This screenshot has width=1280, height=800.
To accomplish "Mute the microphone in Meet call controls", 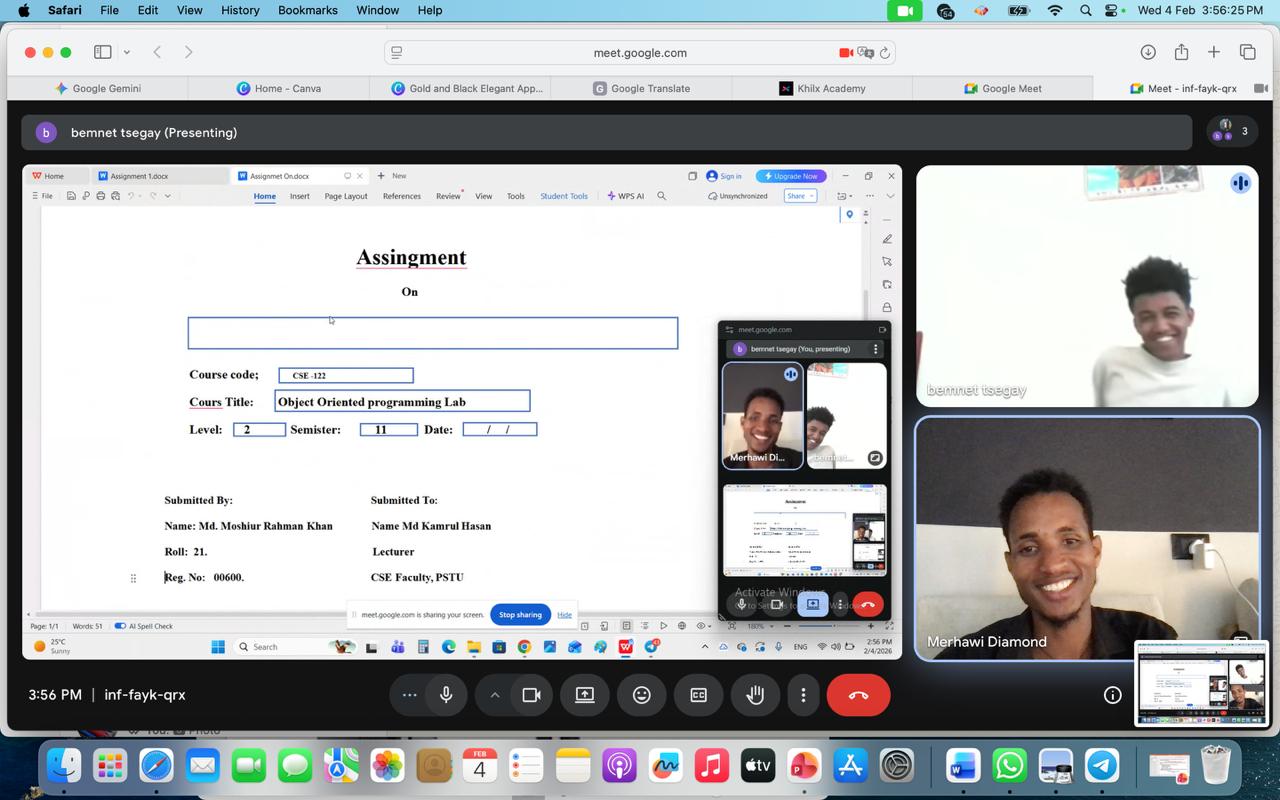I will tap(446, 695).
